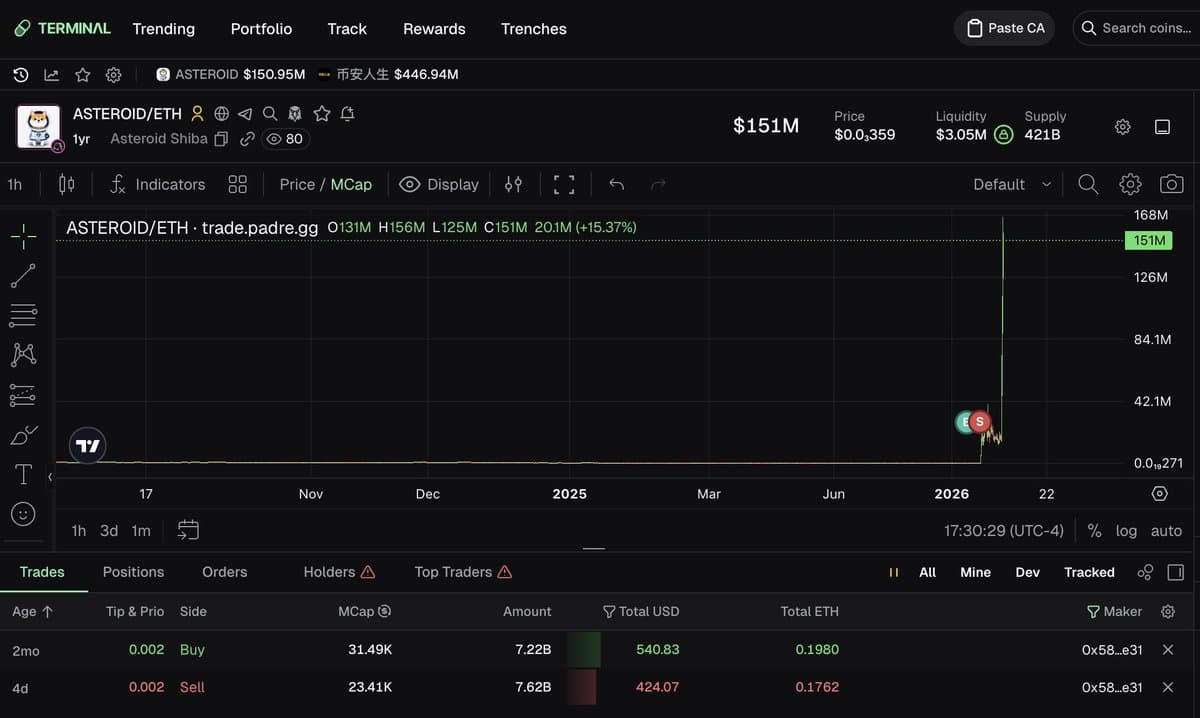Open the emoji sticker tool
The width and height of the screenshot is (1200, 718).
tap(22, 514)
